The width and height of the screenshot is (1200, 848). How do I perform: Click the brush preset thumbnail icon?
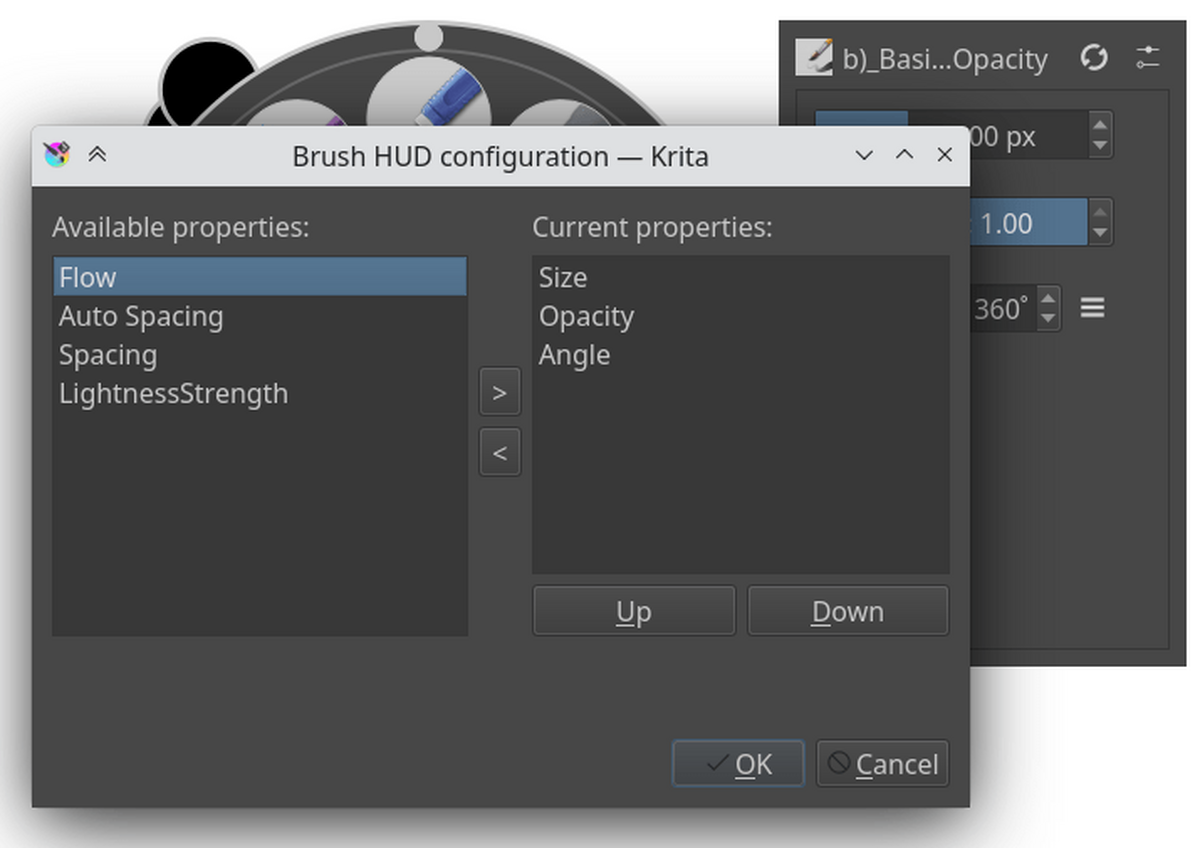[814, 58]
